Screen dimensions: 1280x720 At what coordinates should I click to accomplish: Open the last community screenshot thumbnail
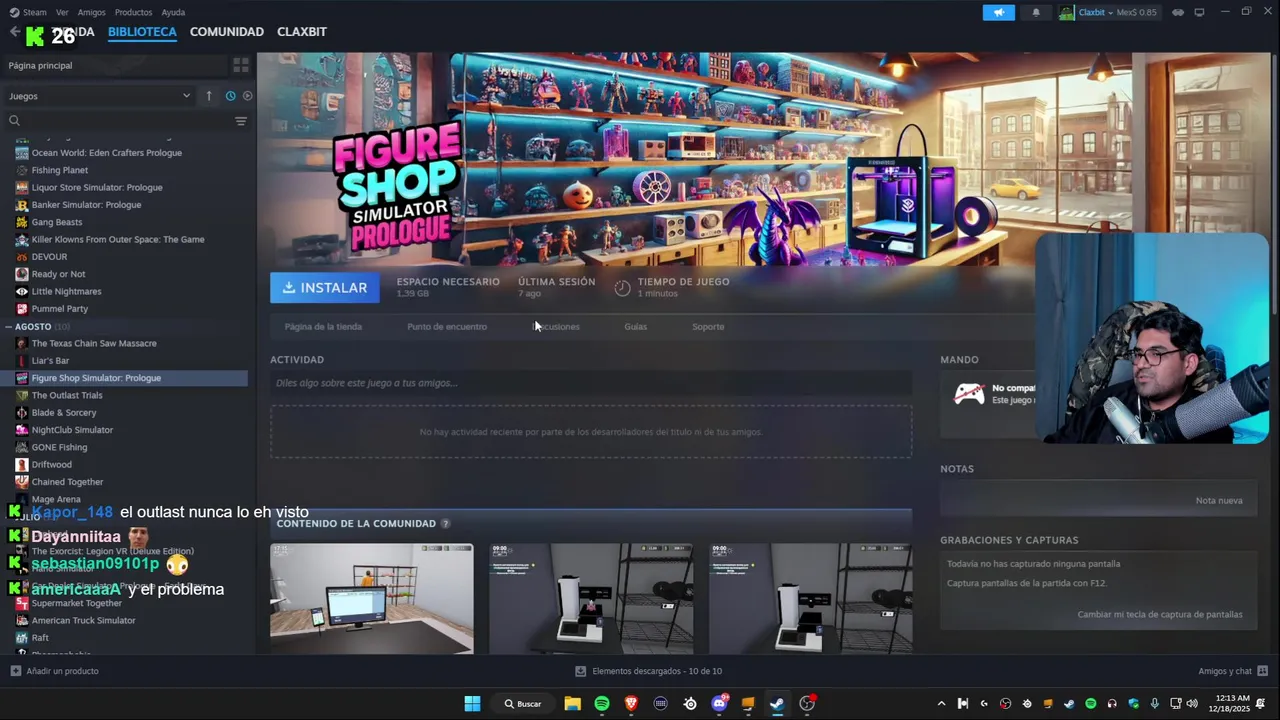click(811, 599)
